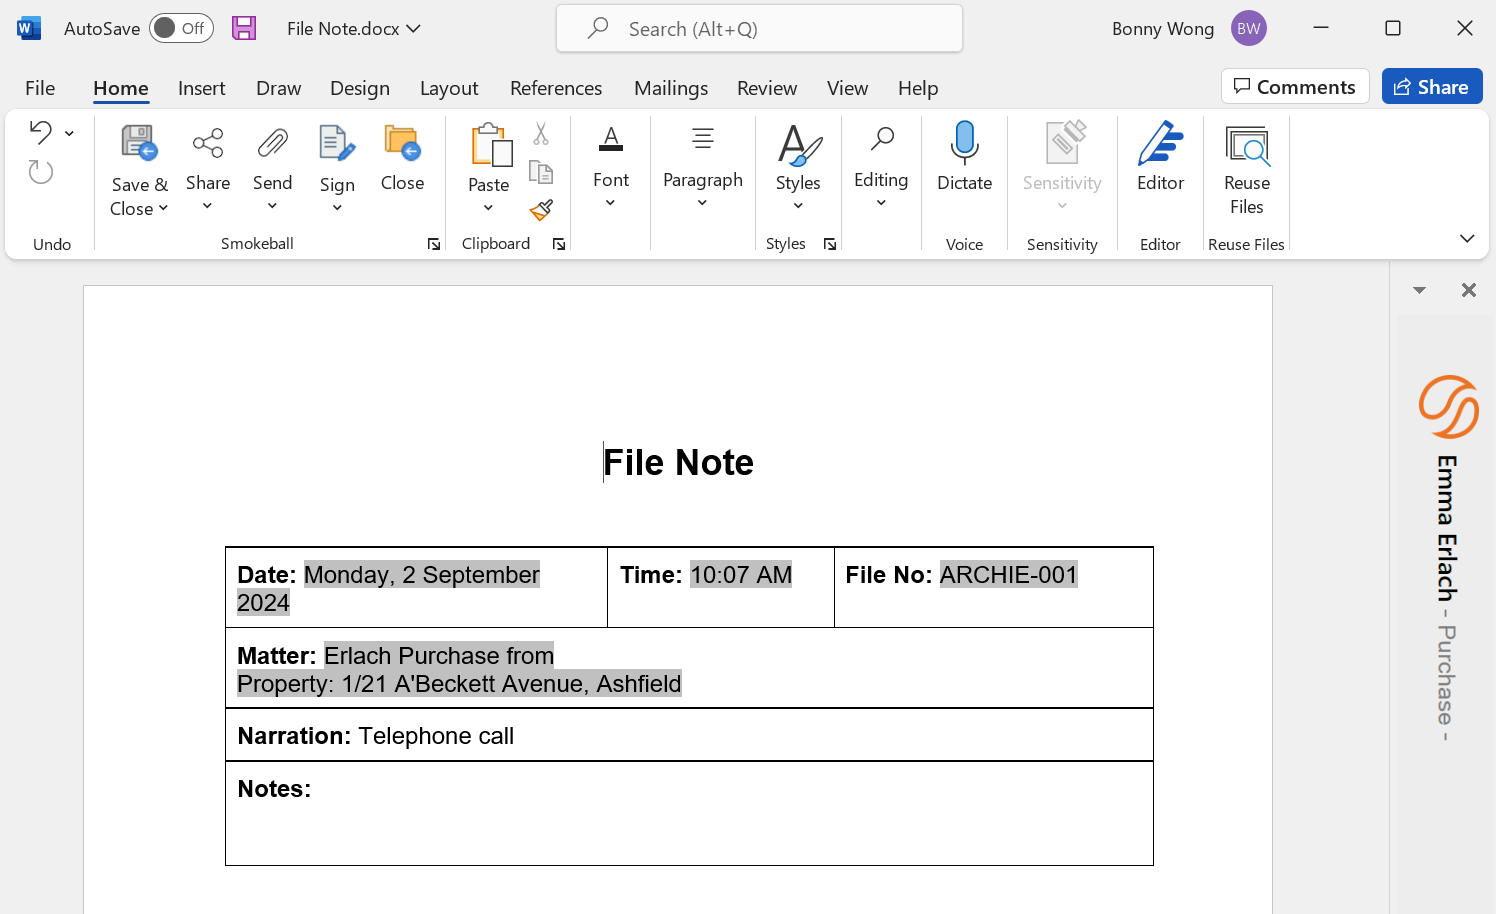1496x914 pixels.
Task: Expand the Paragraph options dropdown
Action: pyautogui.click(x=702, y=203)
